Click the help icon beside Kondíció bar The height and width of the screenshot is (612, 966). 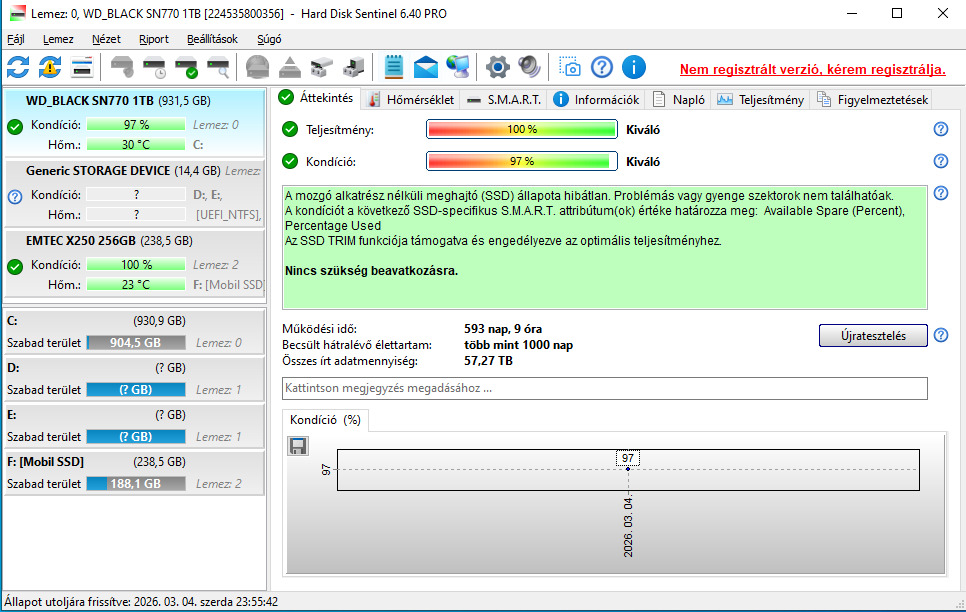pyautogui.click(x=941, y=161)
